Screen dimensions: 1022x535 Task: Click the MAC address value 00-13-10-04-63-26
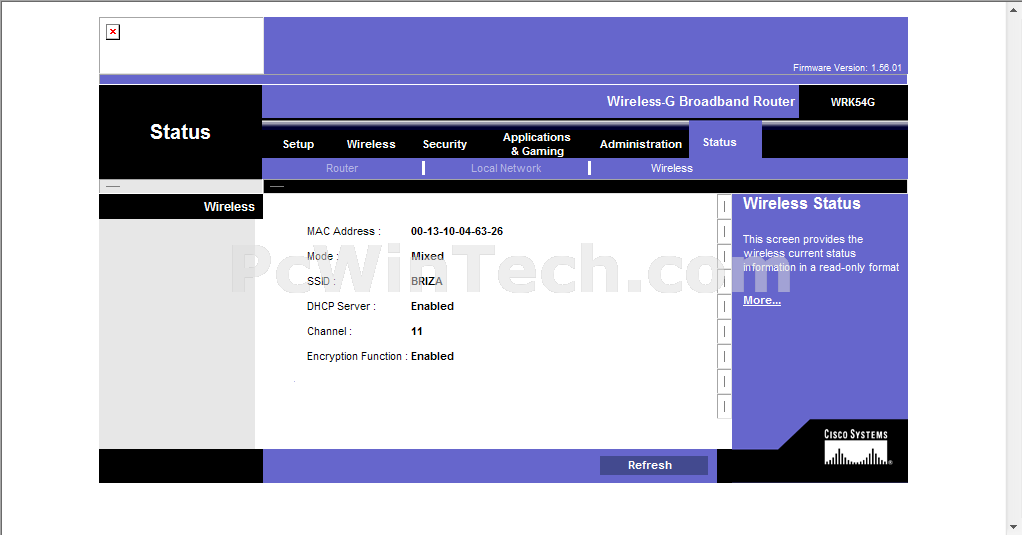[457, 231]
